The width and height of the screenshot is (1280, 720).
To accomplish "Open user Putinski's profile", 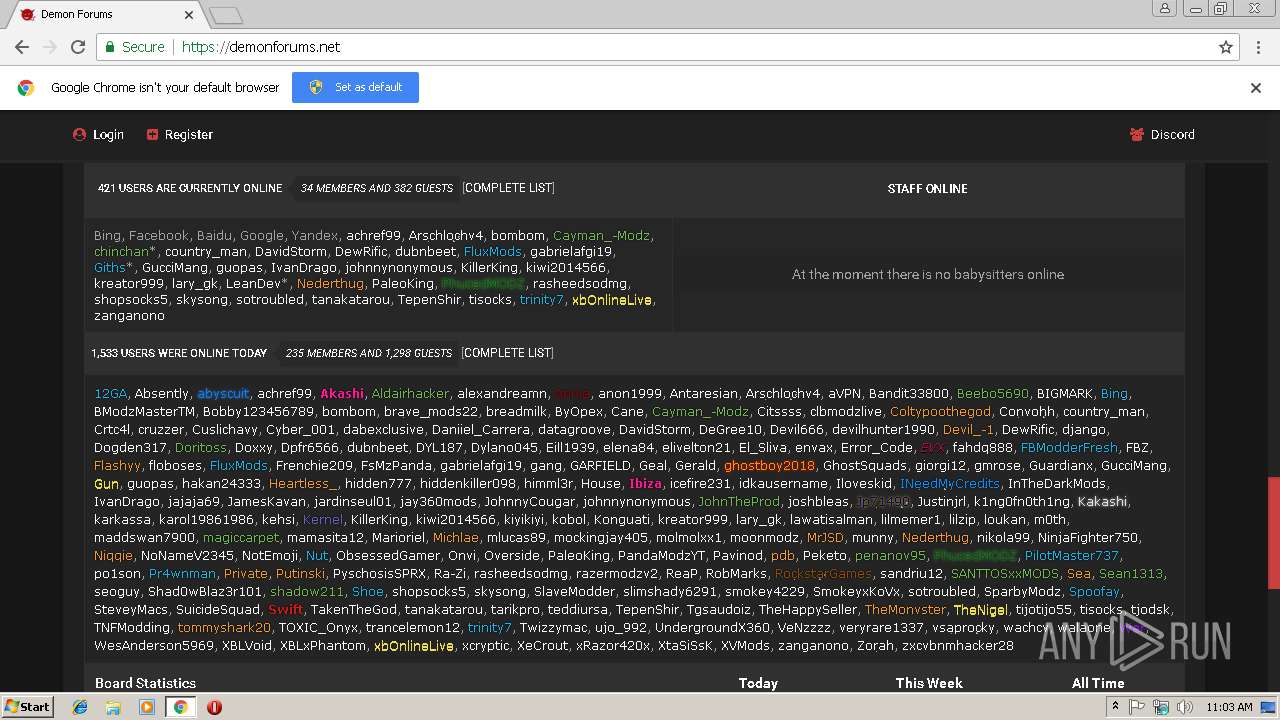I will pos(300,574).
